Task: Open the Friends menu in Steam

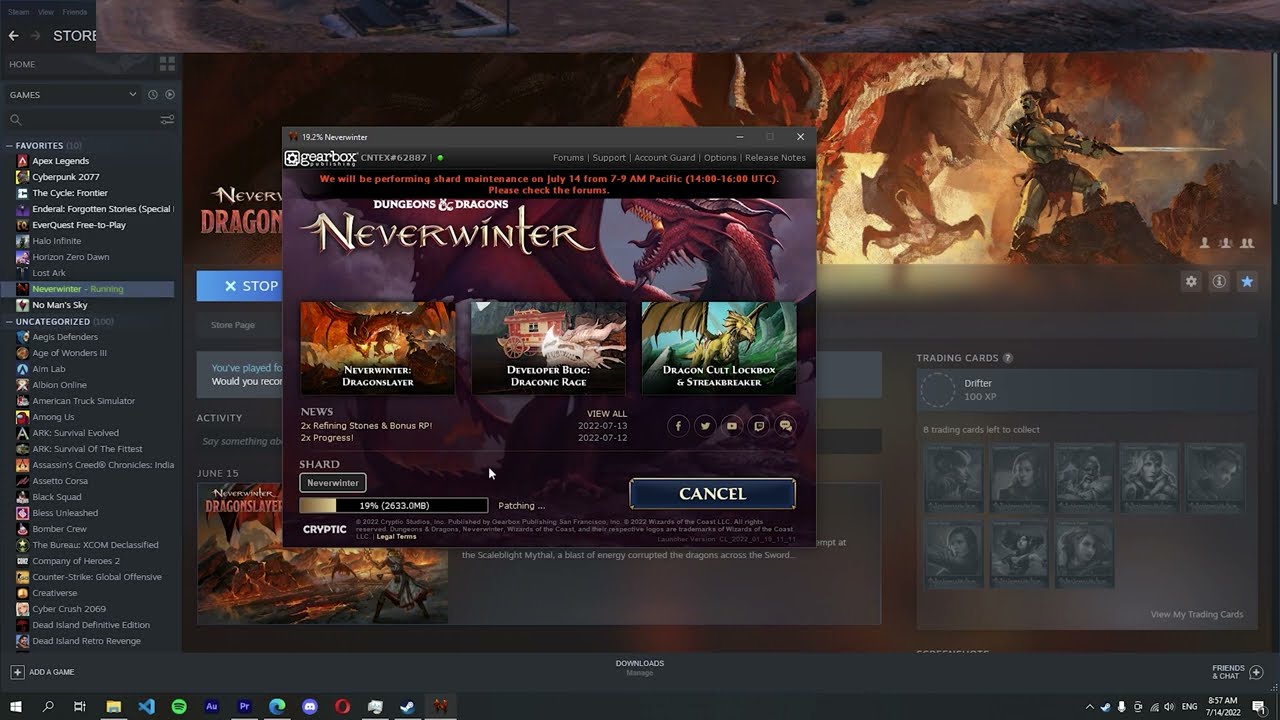Action: coord(75,12)
